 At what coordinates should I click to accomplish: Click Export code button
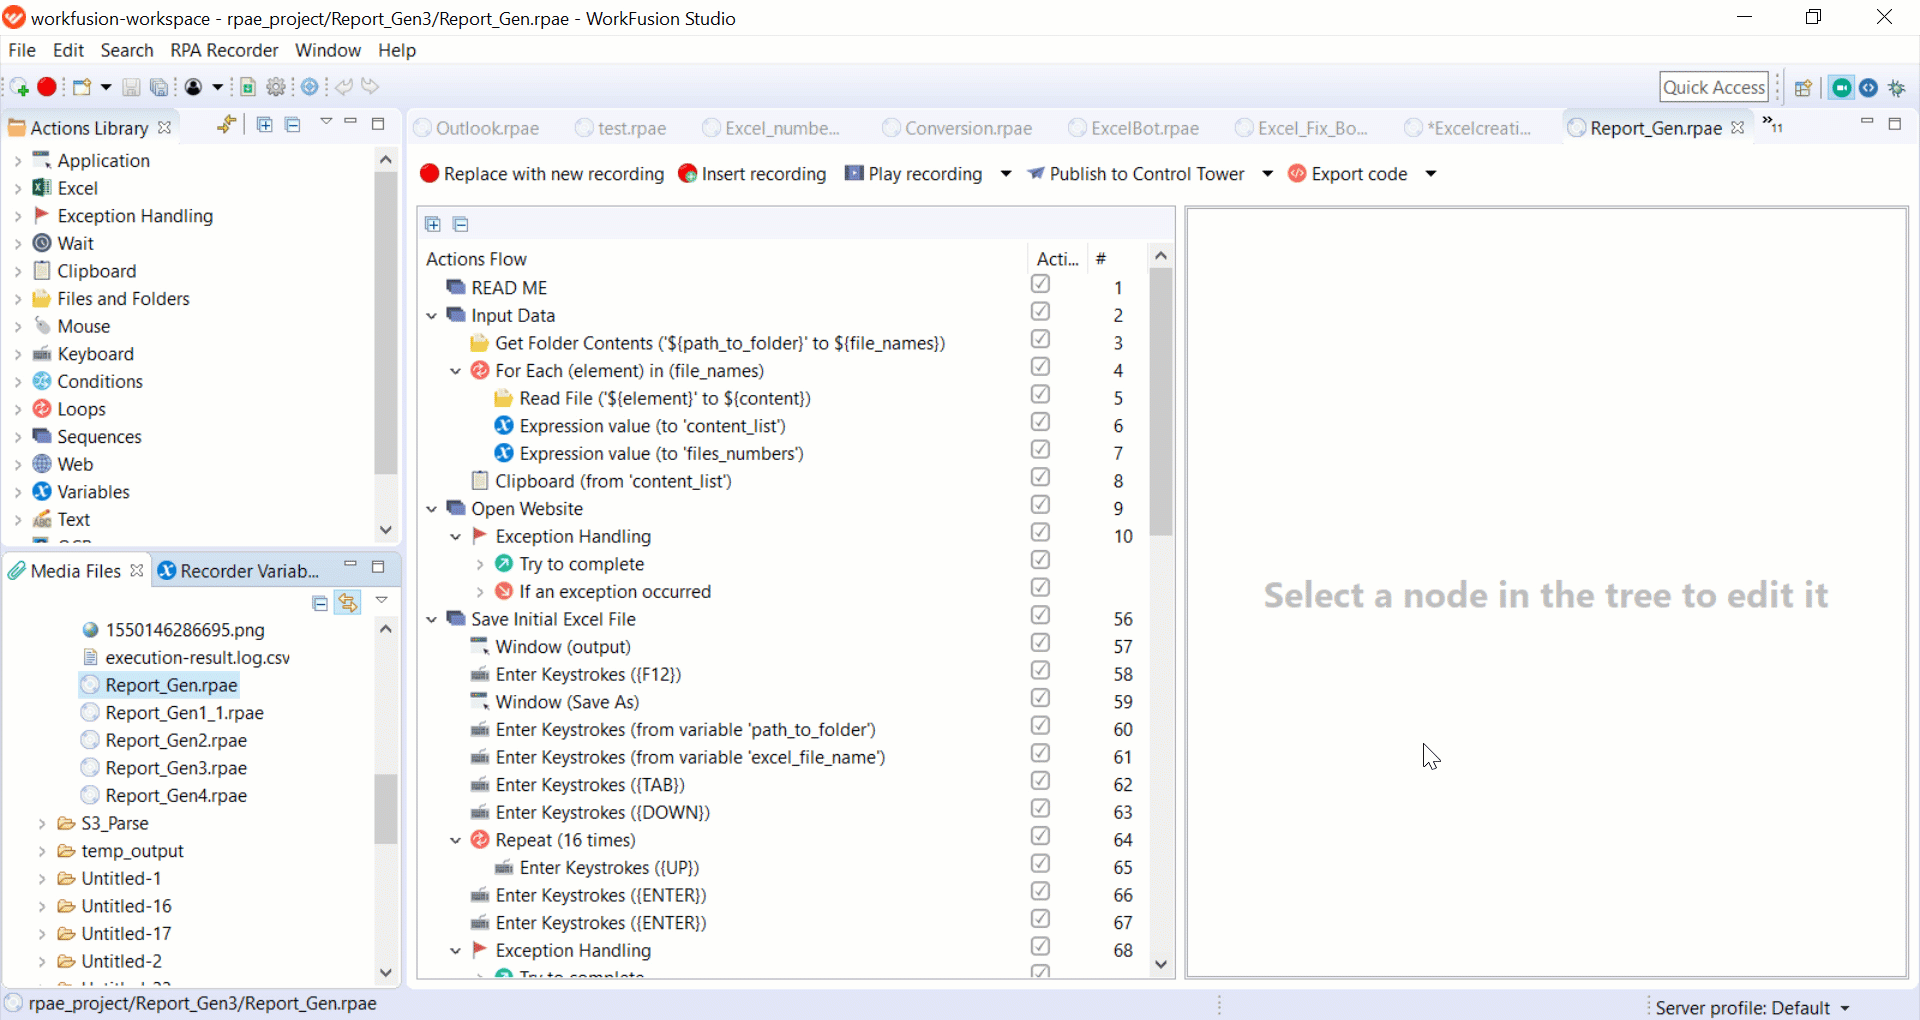coord(1348,174)
